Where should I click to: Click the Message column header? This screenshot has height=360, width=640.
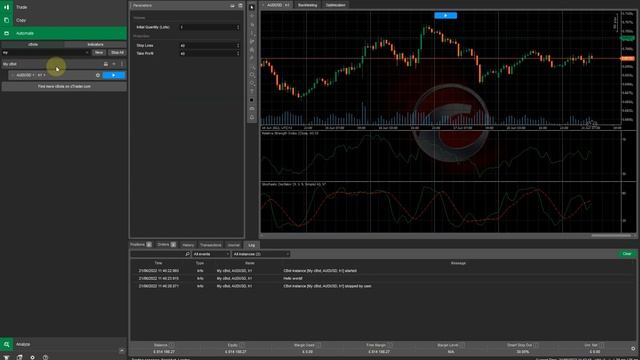pos(458,263)
